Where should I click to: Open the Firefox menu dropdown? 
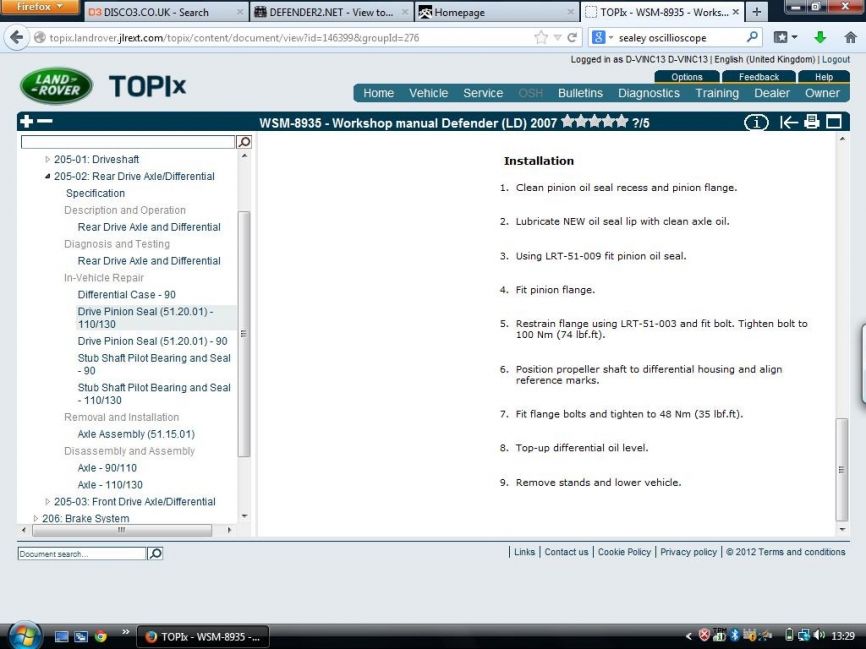coord(39,7)
